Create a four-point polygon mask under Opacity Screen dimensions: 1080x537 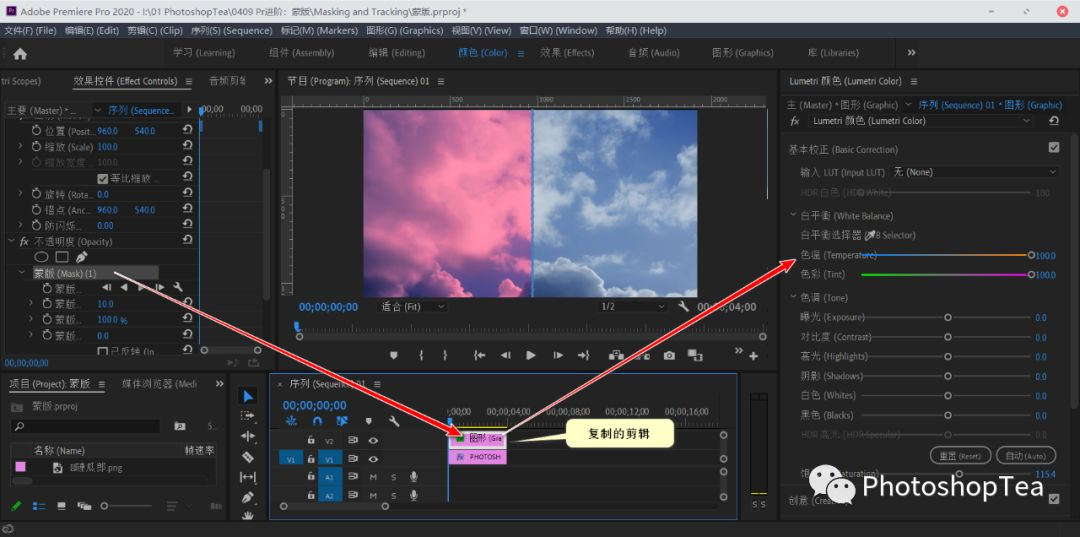click(x=62, y=257)
